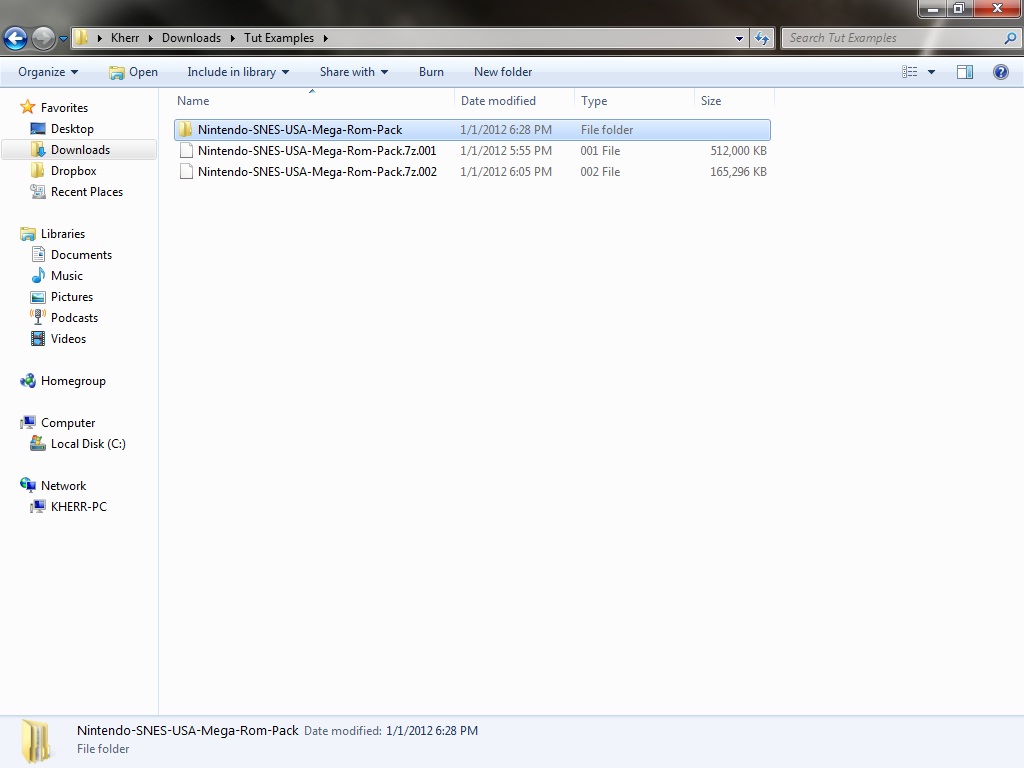This screenshot has height=768, width=1024.
Task: Click the New folder button
Action: click(502, 72)
